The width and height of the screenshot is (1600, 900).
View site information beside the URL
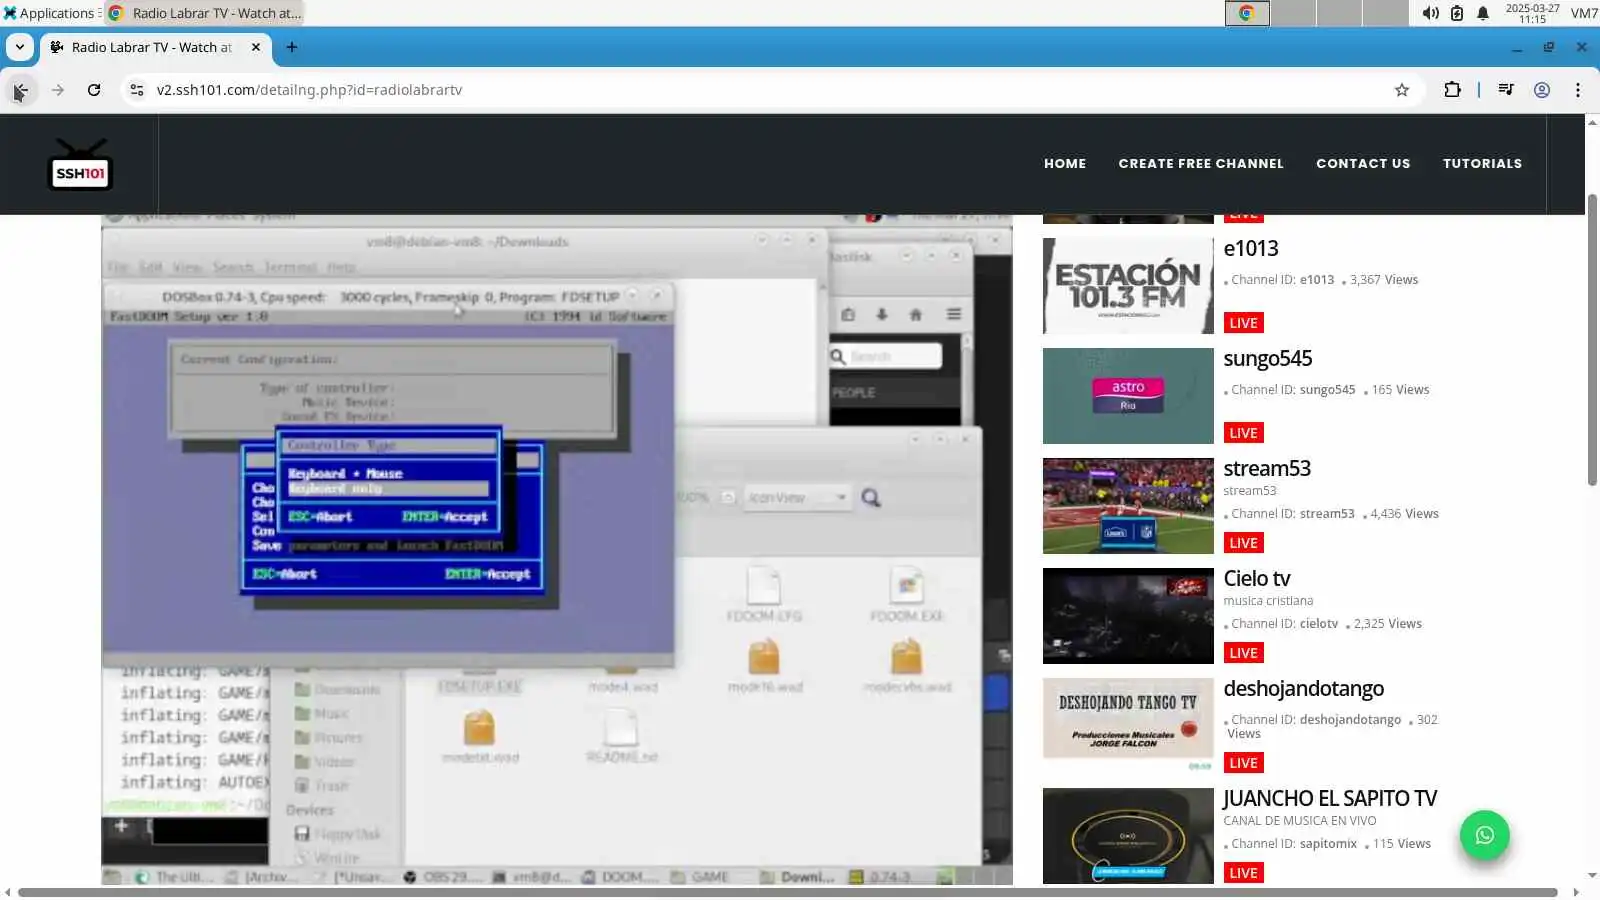[x=137, y=90]
